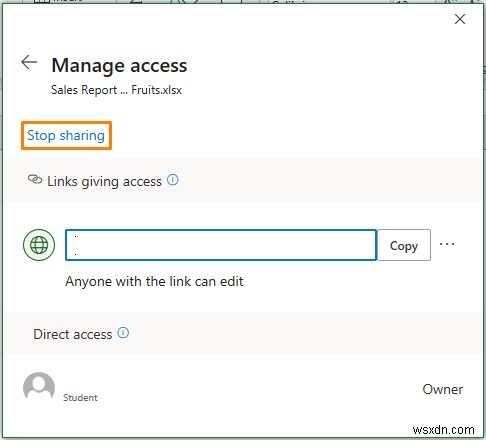
Task: Close the Manage access dialog
Action: (460, 19)
